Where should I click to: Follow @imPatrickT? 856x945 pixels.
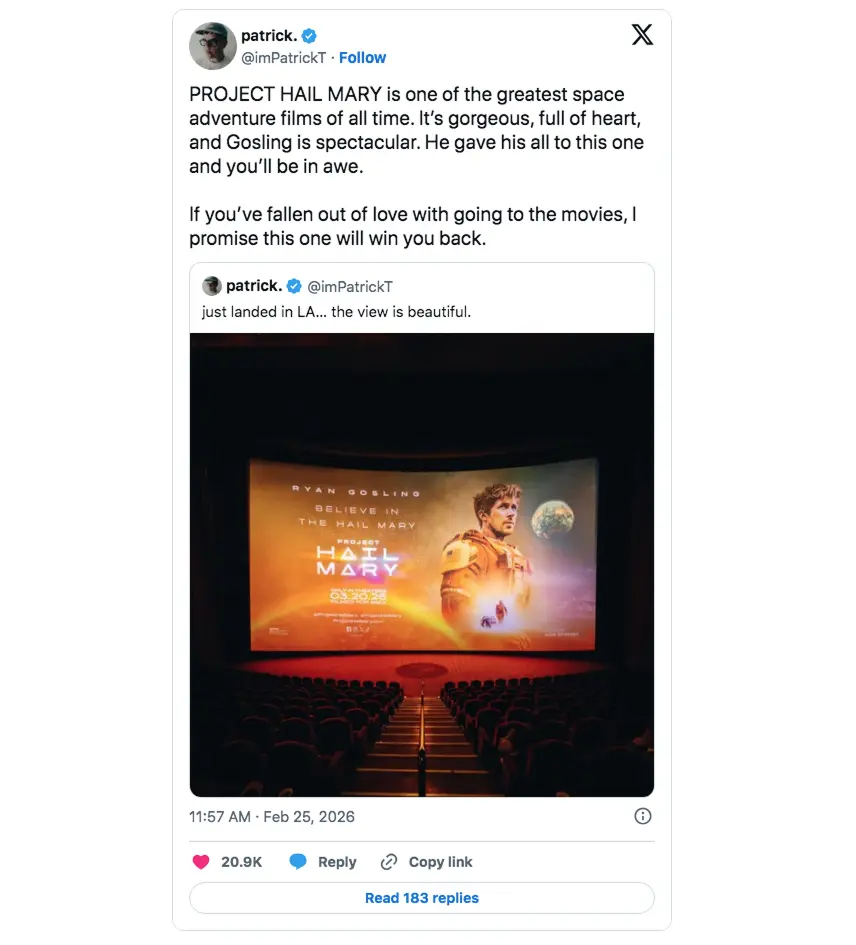click(x=362, y=58)
